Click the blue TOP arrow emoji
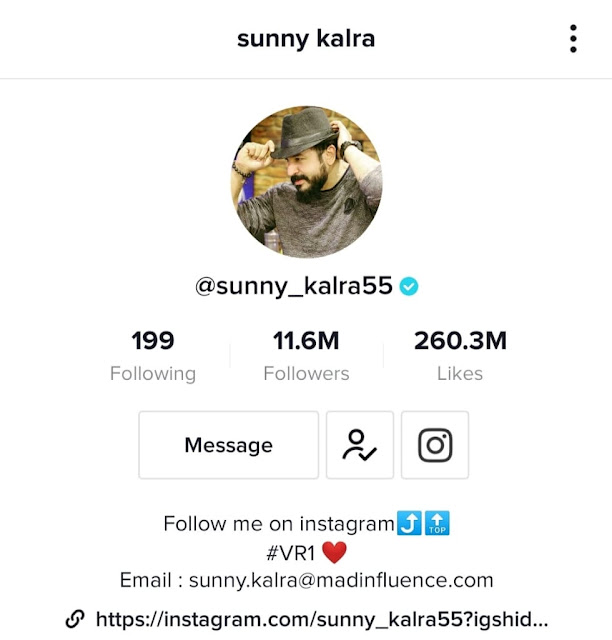Viewport: 612px width, 640px height. 437,523
